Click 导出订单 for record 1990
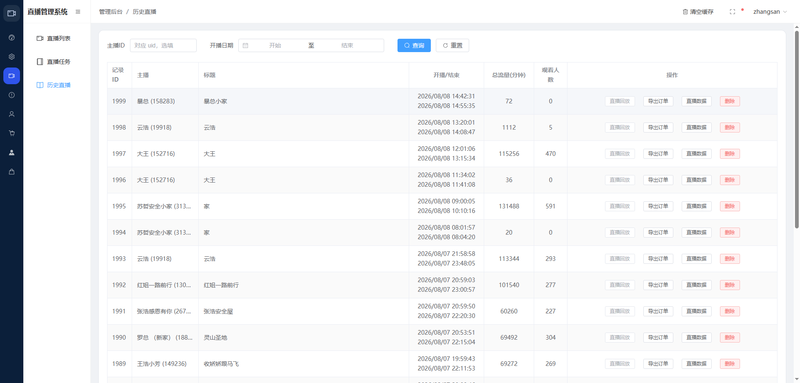The height and width of the screenshot is (383, 800). point(658,338)
